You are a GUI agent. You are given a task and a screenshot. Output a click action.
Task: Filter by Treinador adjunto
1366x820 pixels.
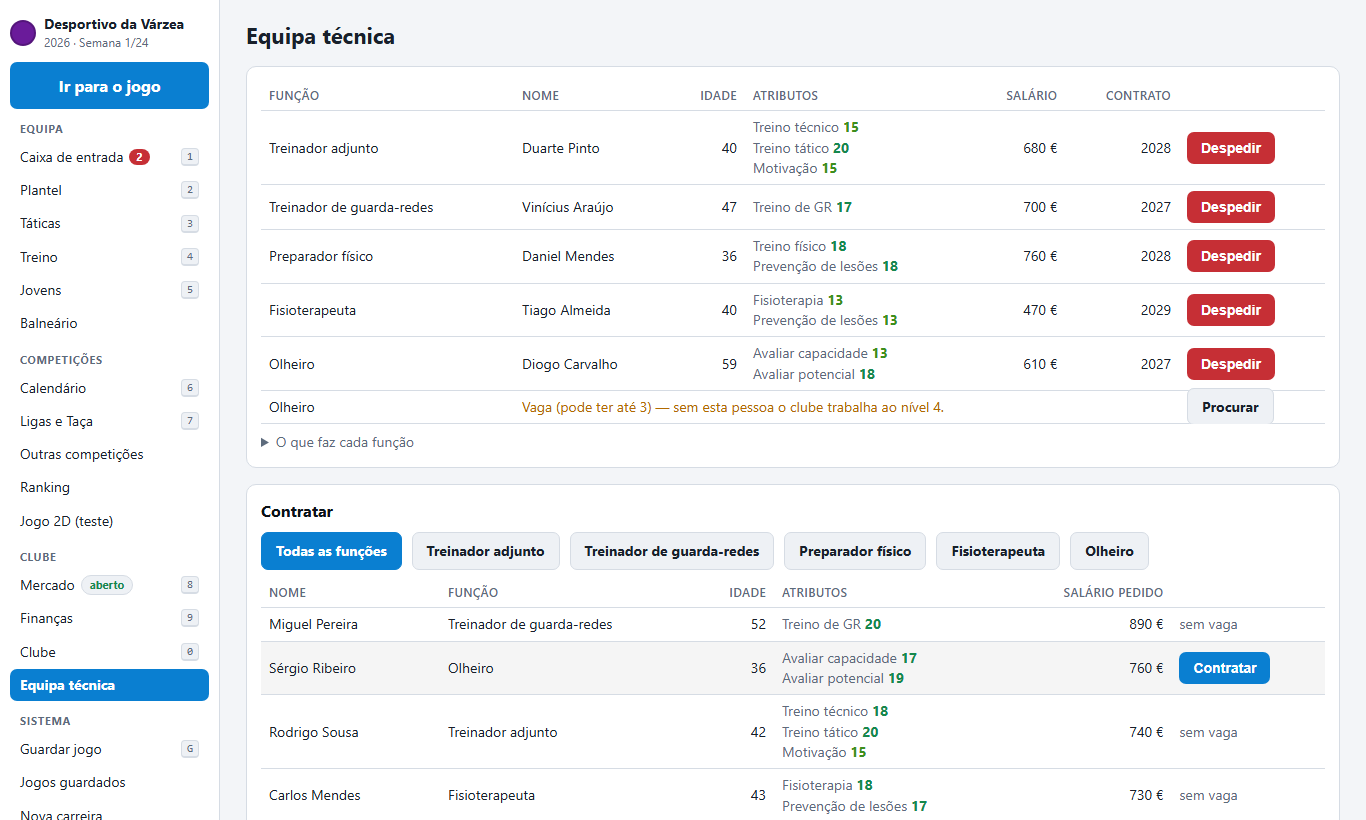(486, 551)
